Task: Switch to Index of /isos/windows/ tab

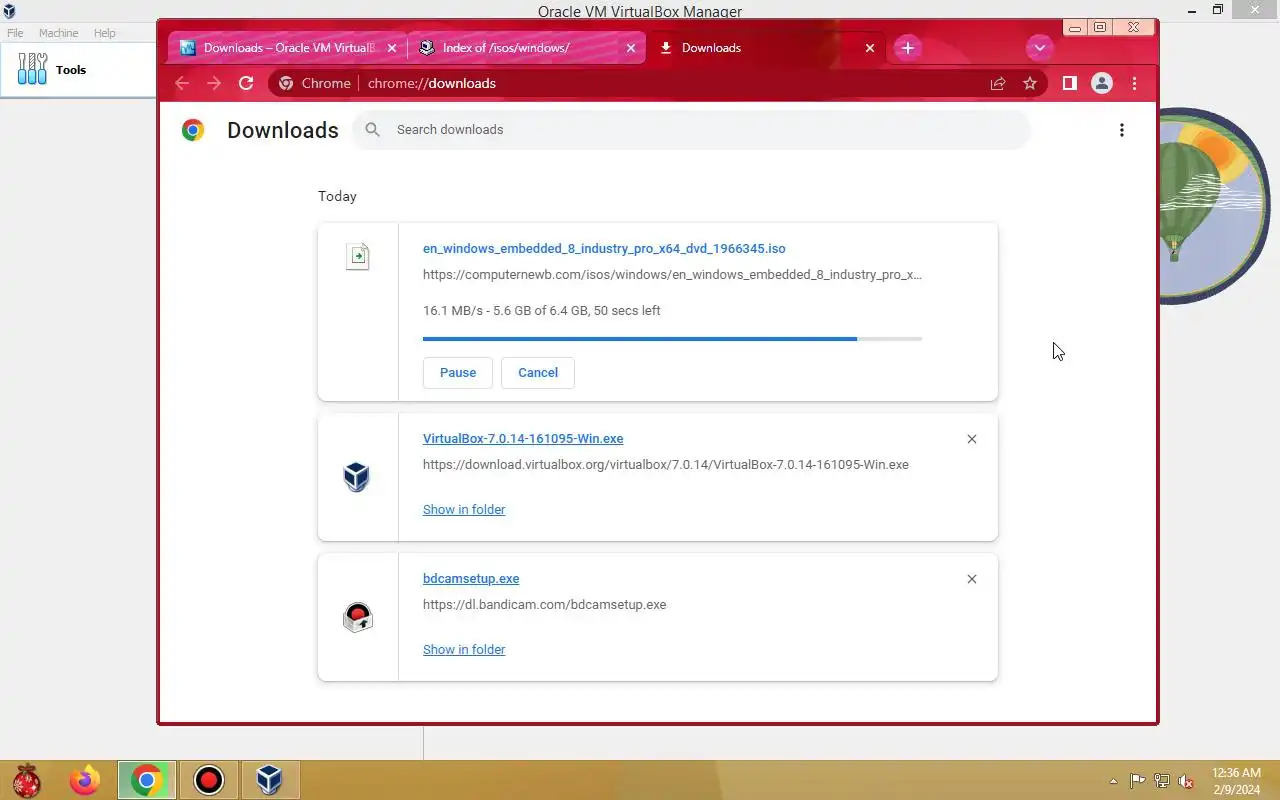Action: pyautogui.click(x=526, y=48)
